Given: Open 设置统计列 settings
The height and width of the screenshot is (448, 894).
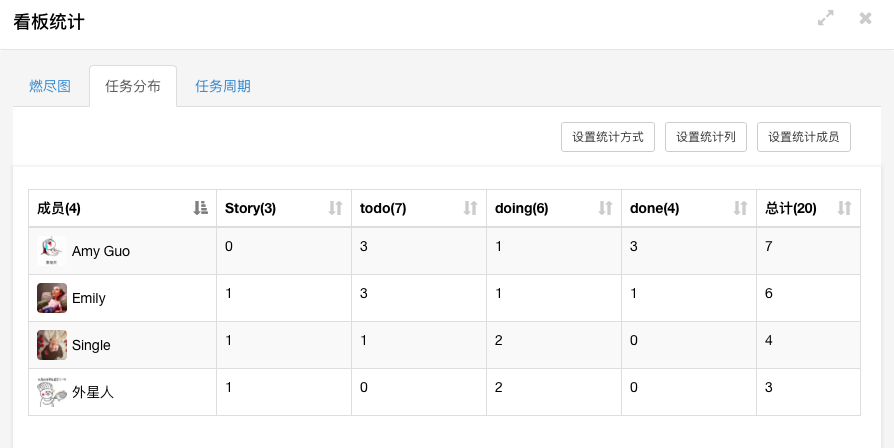Looking at the screenshot, I should (706, 137).
